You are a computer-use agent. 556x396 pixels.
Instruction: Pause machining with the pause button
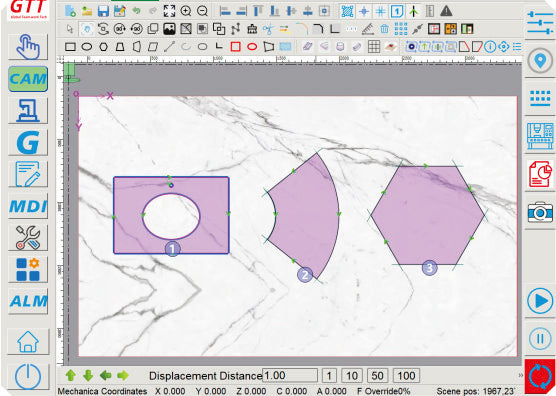[540, 339]
